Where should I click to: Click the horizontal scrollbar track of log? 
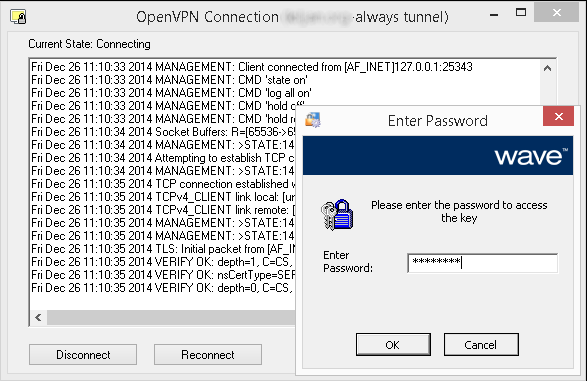coord(171,318)
